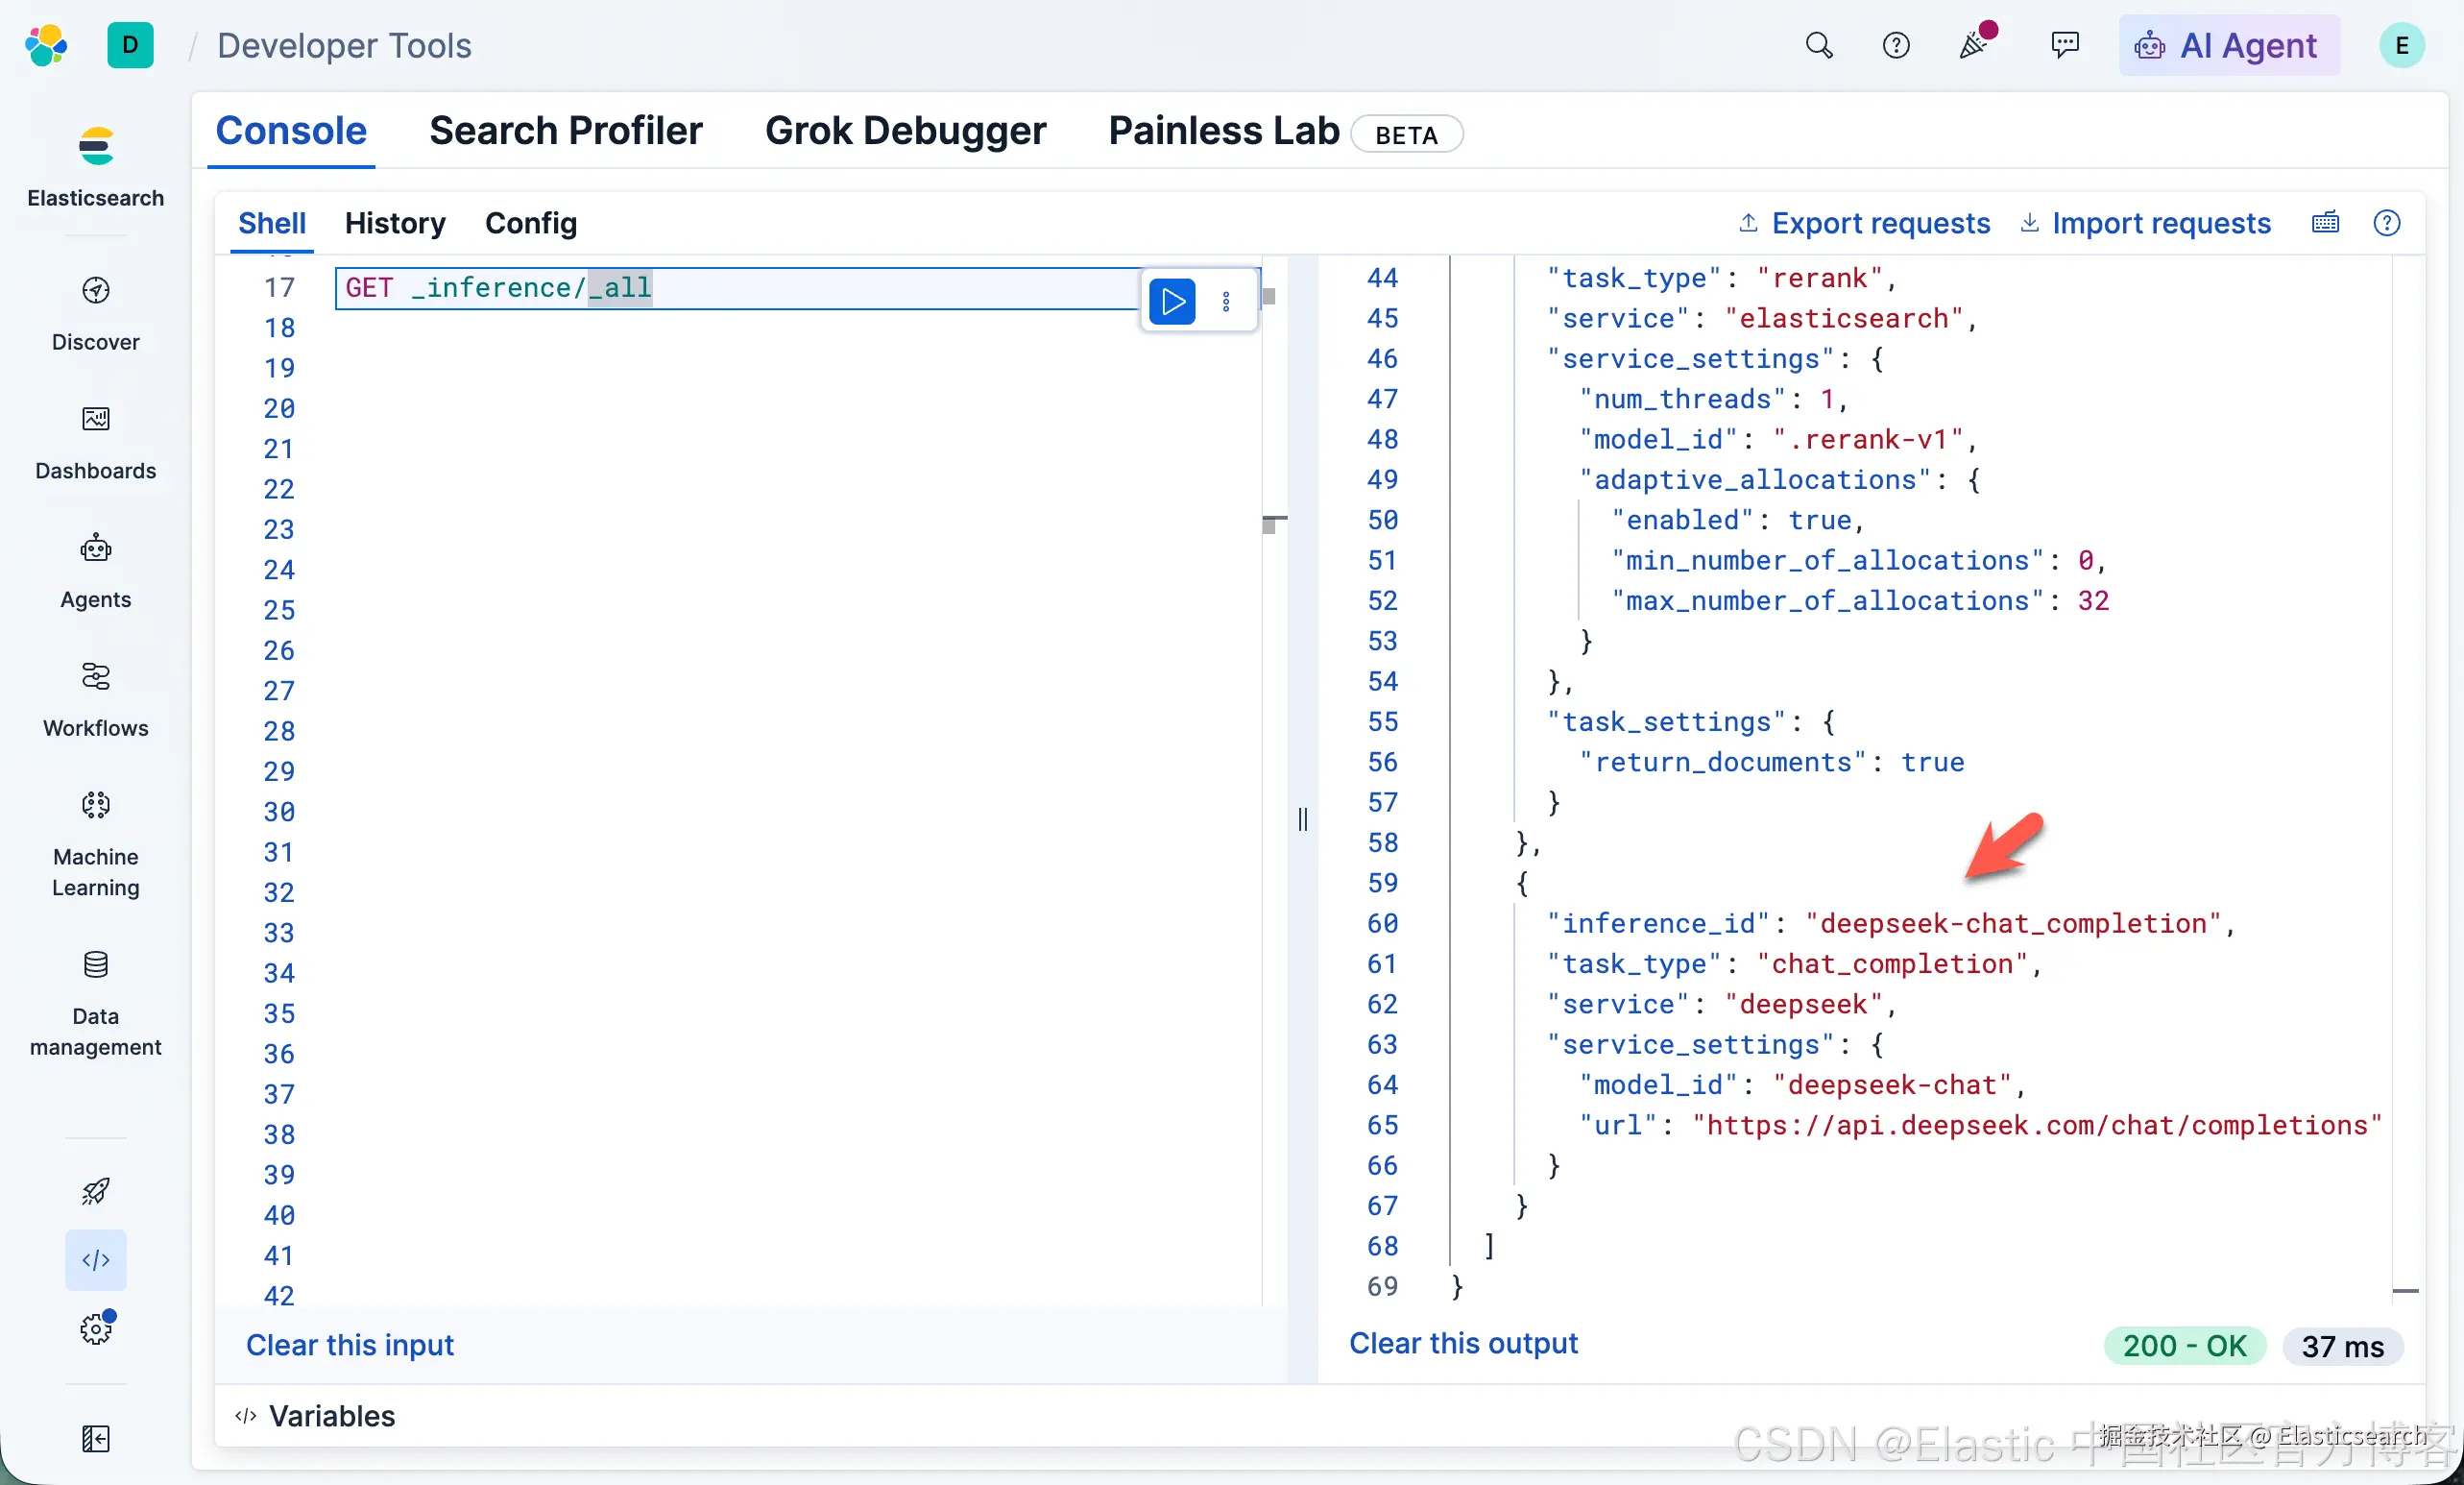2464x1485 pixels.
Task: Click input line number 30
Action: click(x=279, y=812)
